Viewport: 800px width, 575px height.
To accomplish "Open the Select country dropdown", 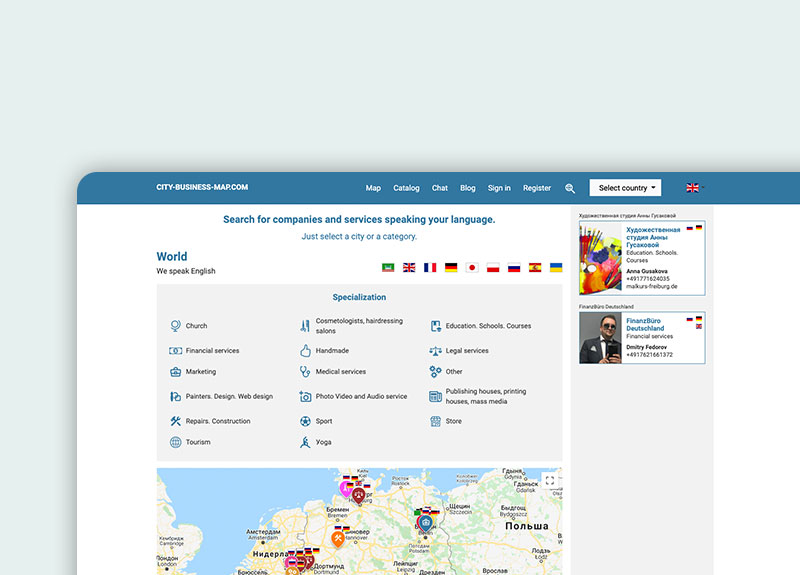I will (626, 188).
